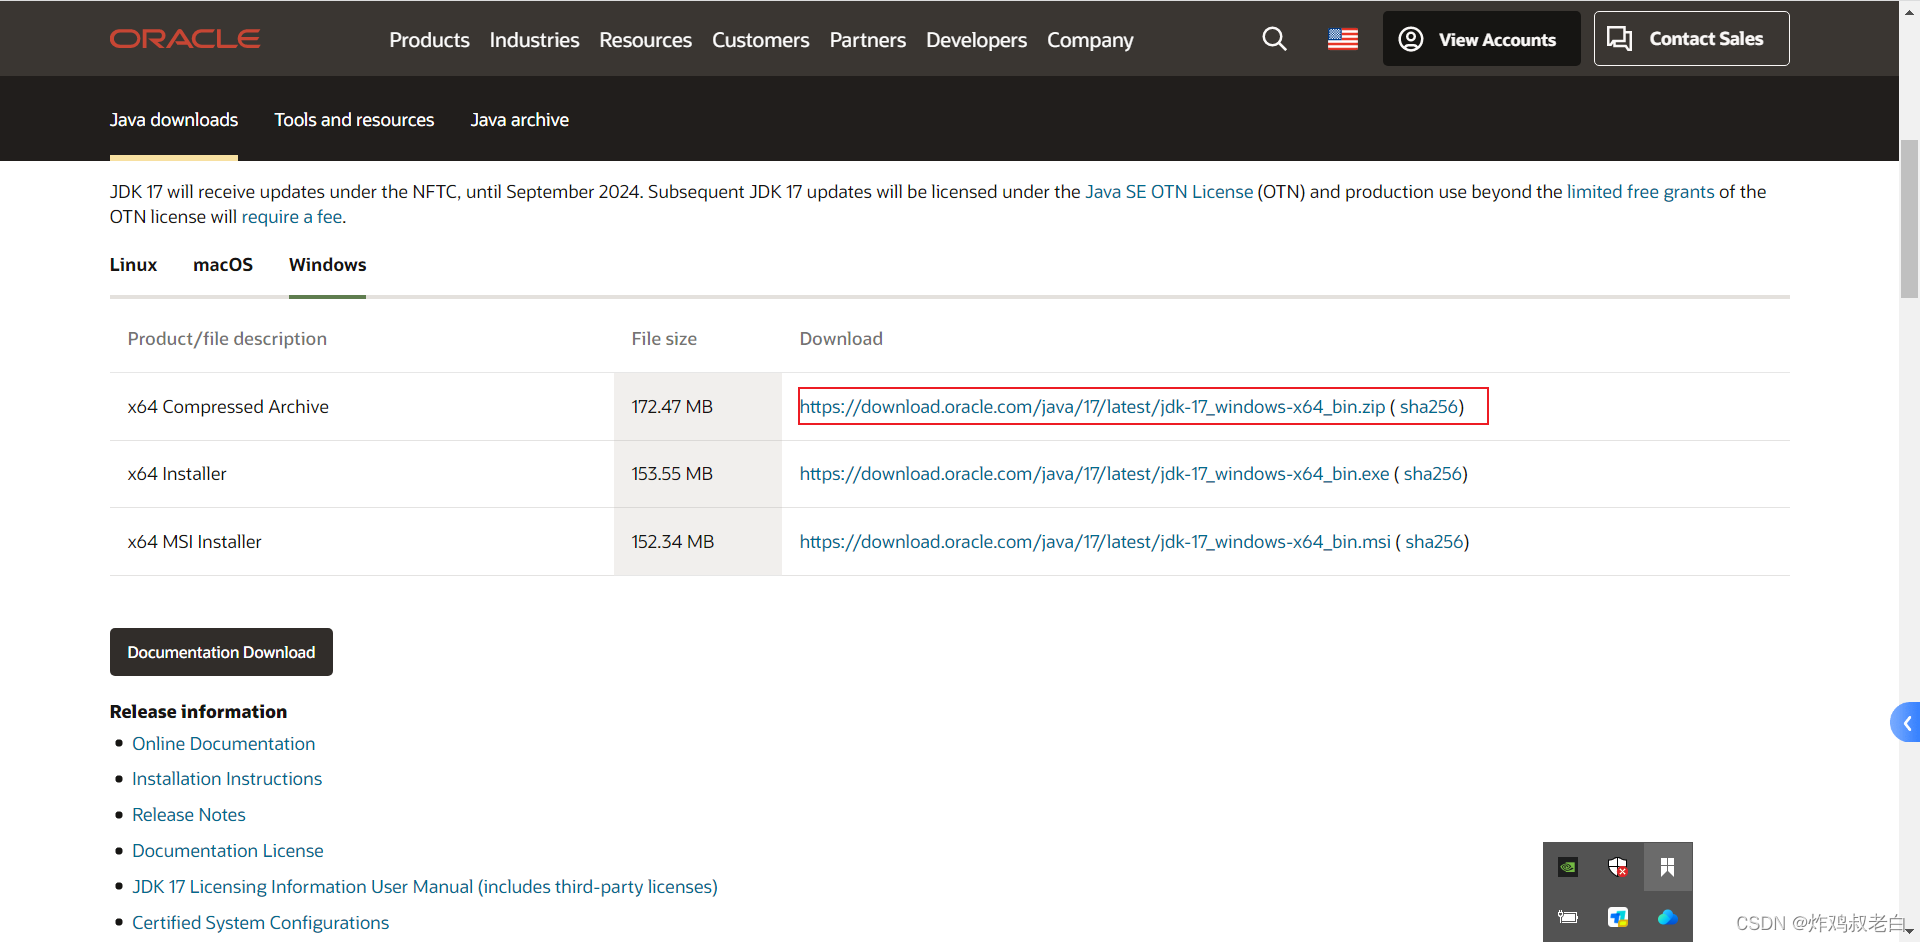Open the Customers menu
The width and height of the screenshot is (1920, 942).
click(x=760, y=40)
